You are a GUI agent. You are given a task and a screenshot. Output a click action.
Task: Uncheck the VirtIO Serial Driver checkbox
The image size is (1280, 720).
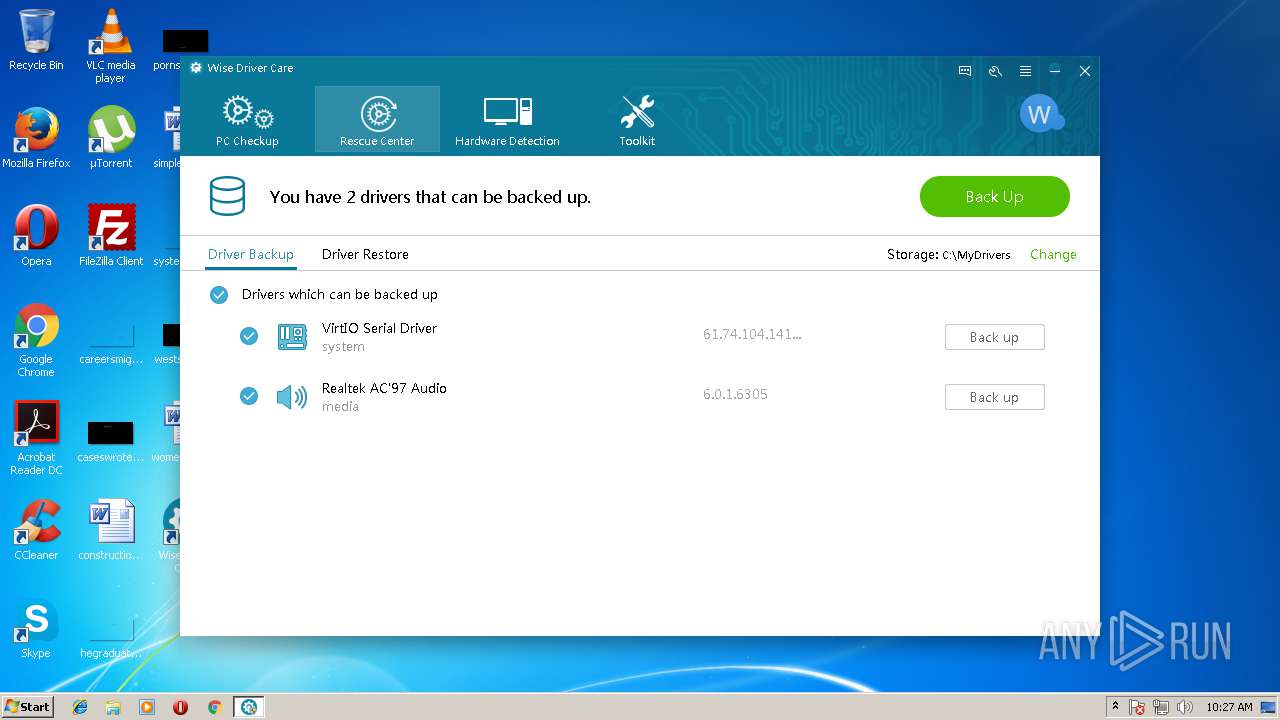tap(249, 337)
